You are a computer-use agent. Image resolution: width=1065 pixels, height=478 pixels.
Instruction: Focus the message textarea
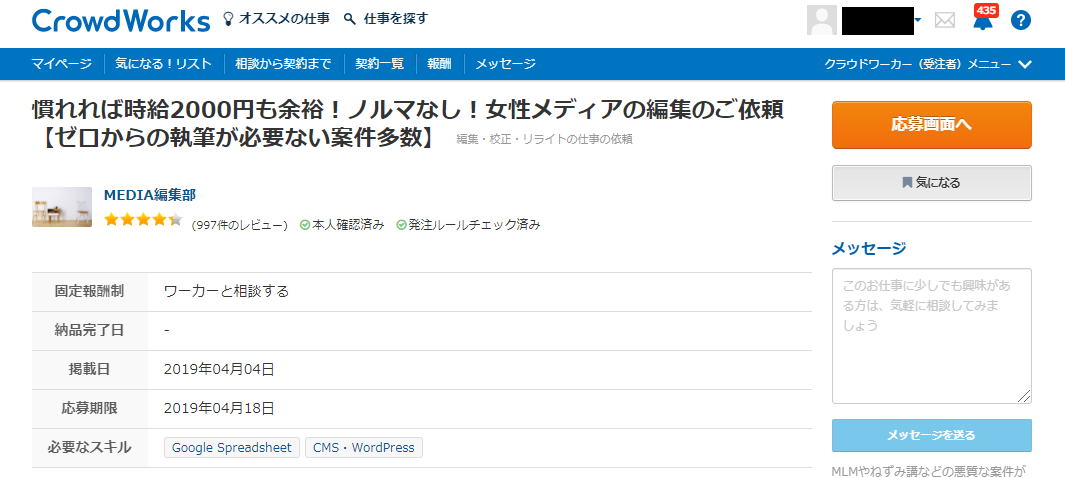click(x=931, y=336)
